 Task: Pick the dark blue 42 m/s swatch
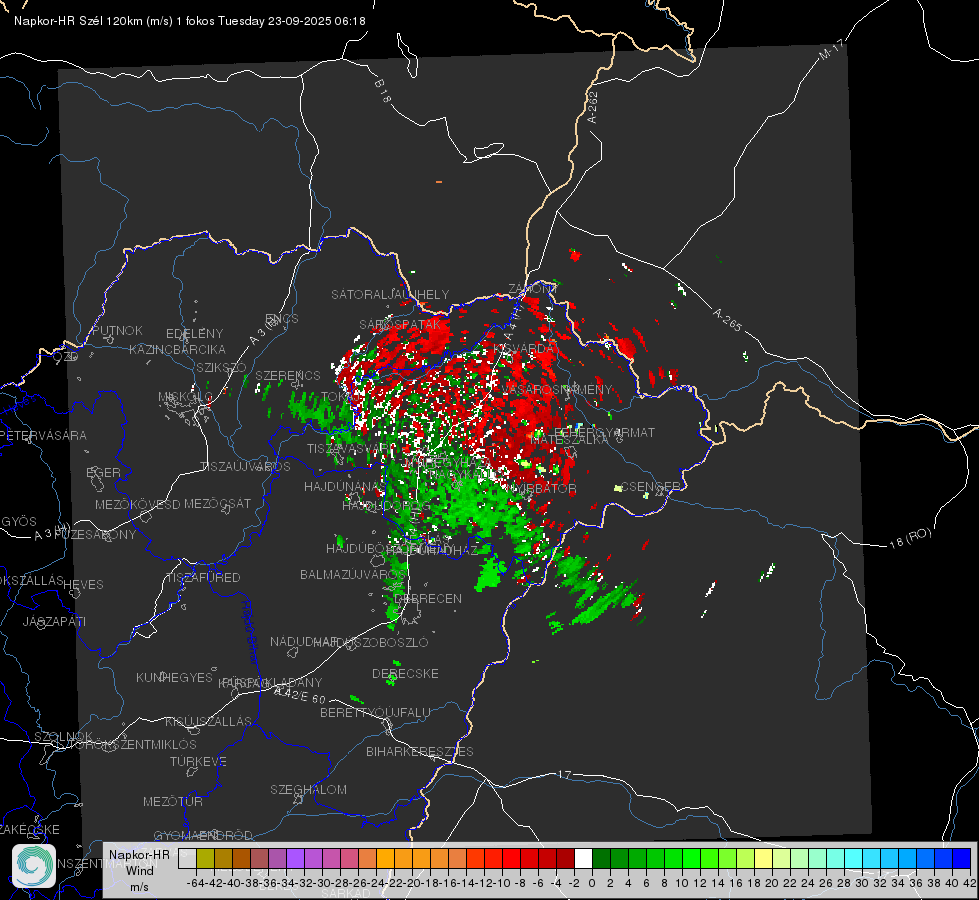(x=962, y=858)
